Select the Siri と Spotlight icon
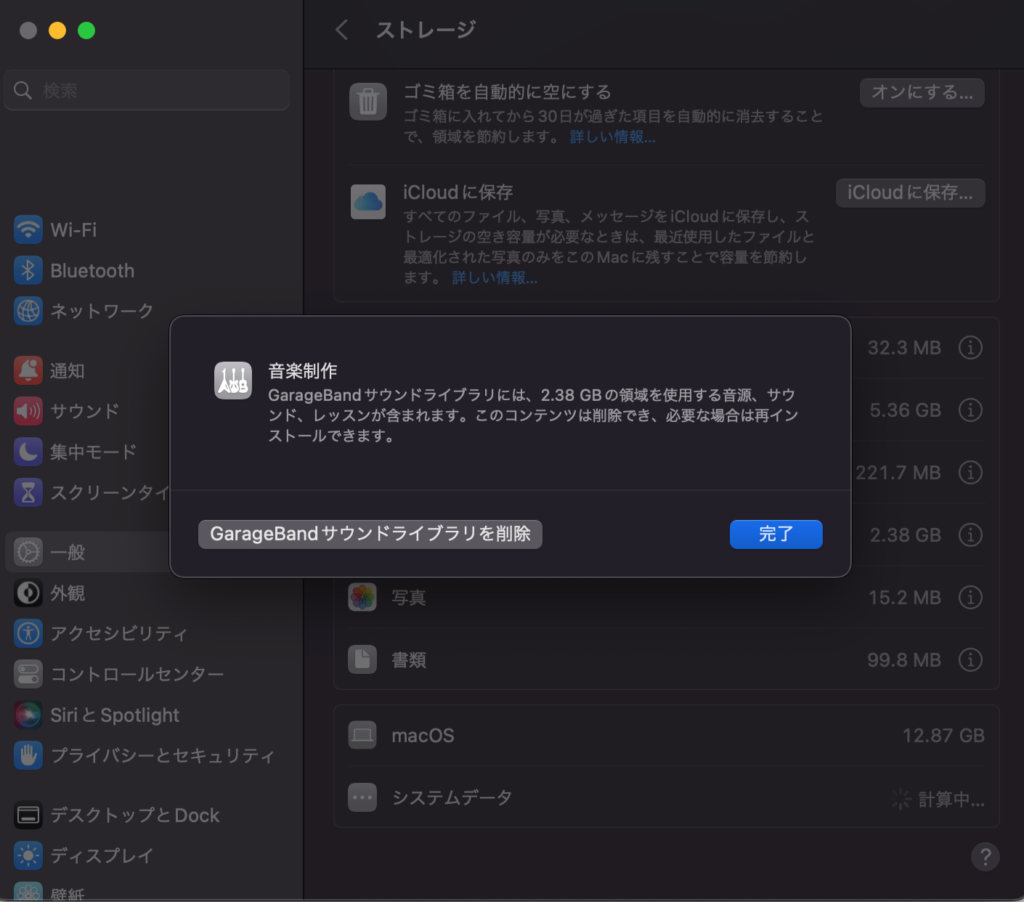 tap(28, 715)
